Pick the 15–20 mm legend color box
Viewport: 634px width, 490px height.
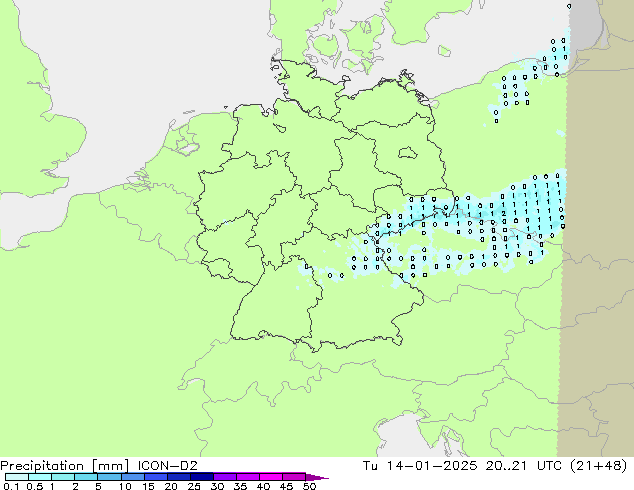click(x=156, y=477)
